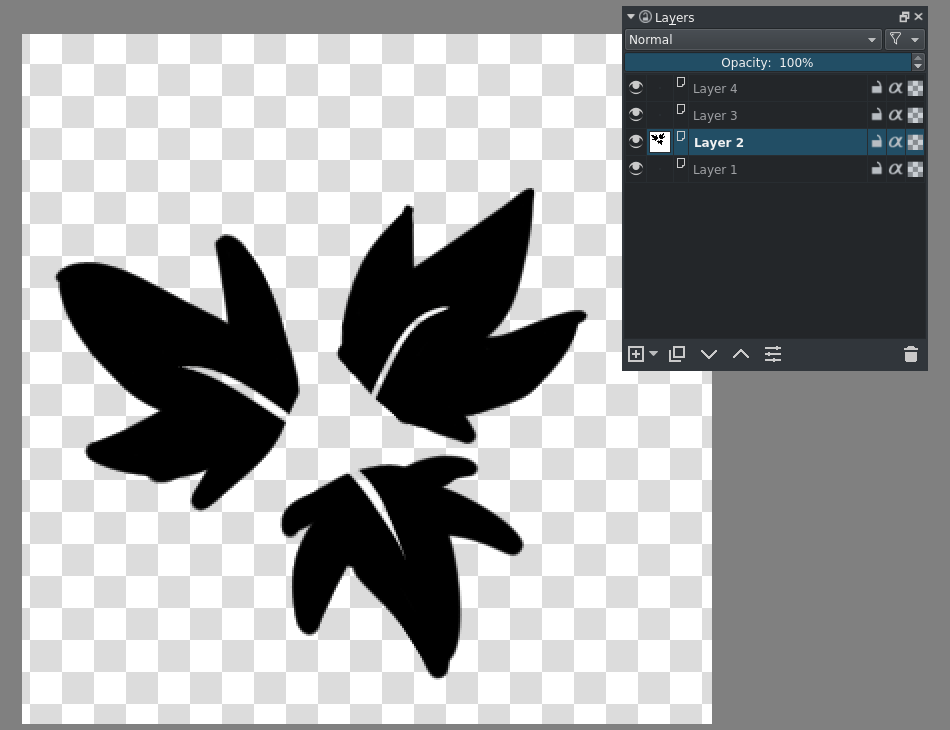Toggle visibility of Layer 1
Screen dimensions: 950x730
(636, 169)
